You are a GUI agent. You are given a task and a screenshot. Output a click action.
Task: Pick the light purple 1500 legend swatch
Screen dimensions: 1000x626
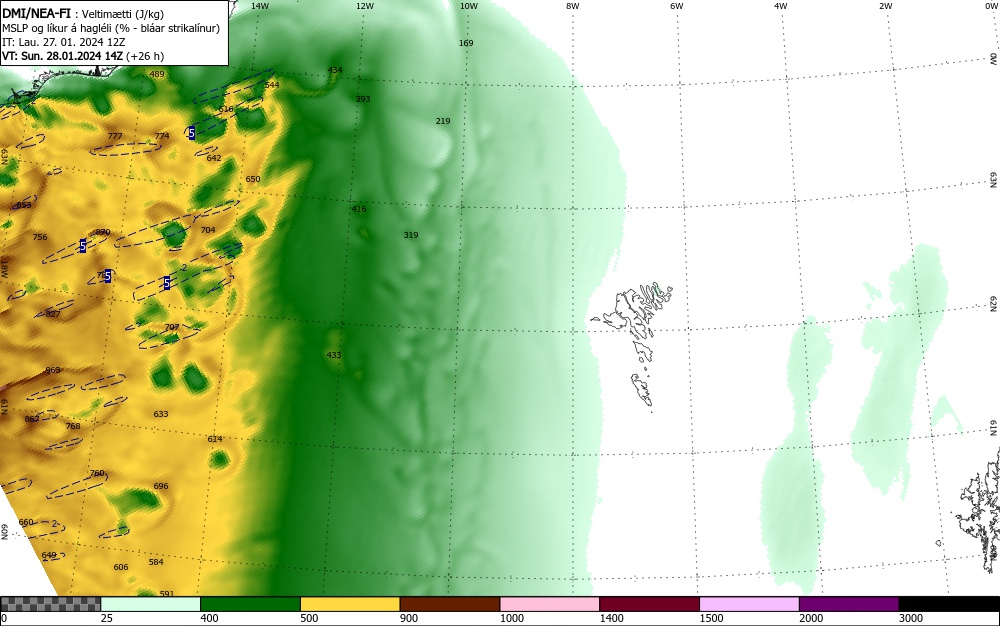[x=749, y=604]
